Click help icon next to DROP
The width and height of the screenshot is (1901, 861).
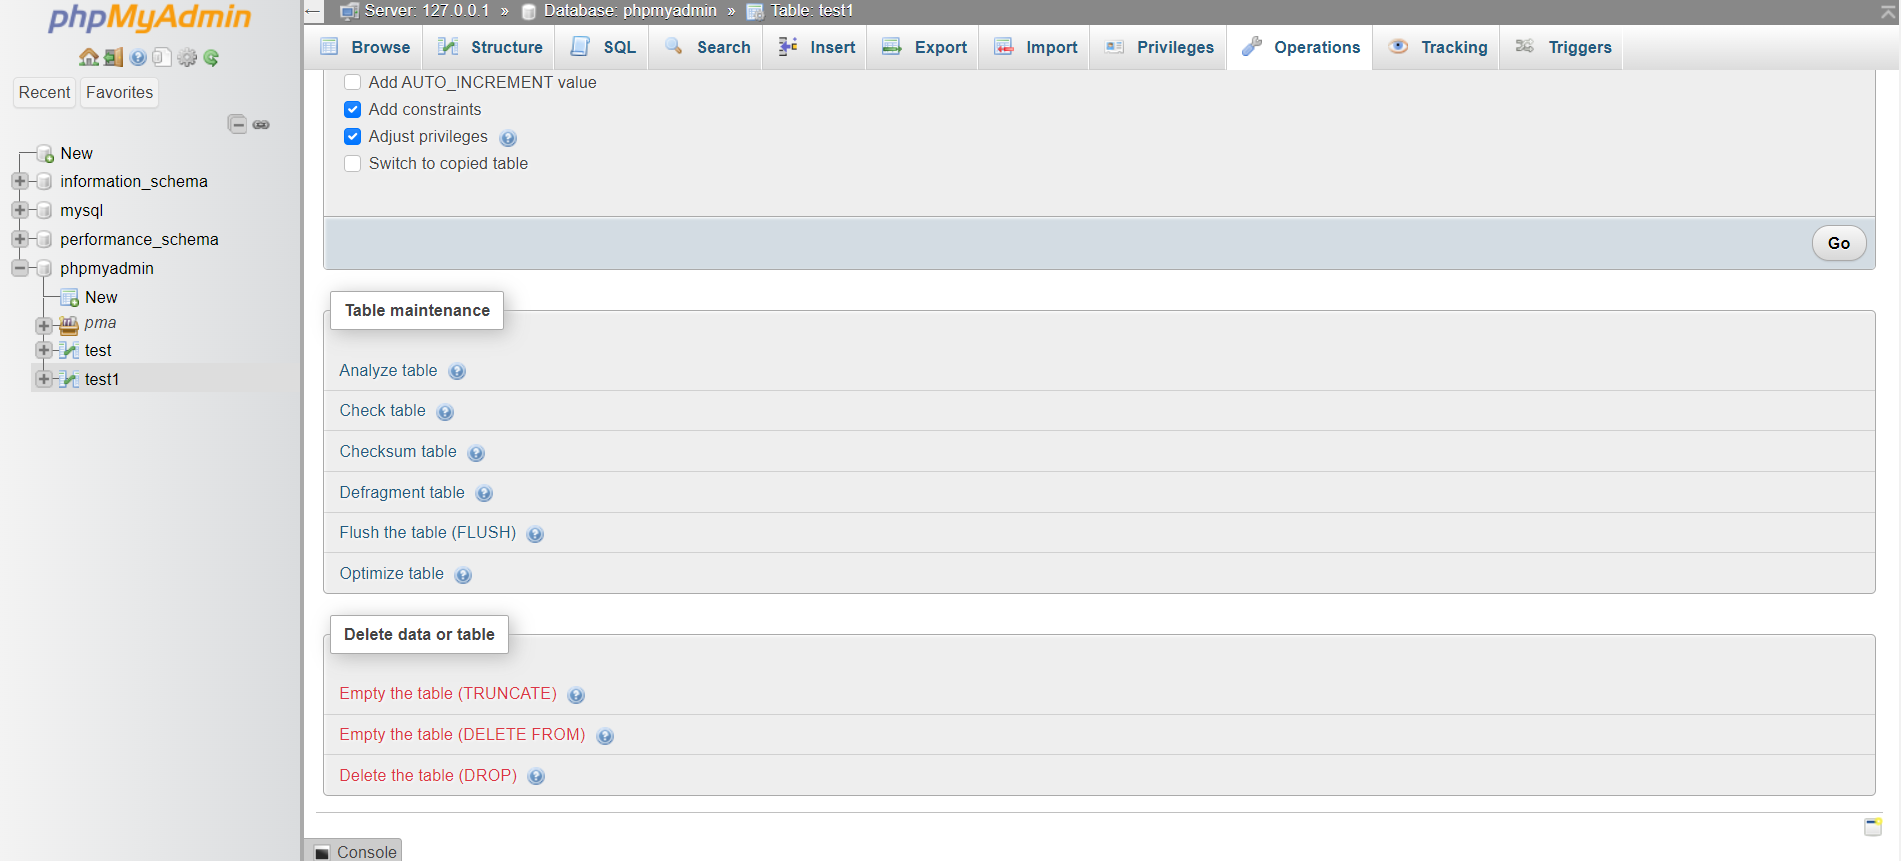point(536,777)
